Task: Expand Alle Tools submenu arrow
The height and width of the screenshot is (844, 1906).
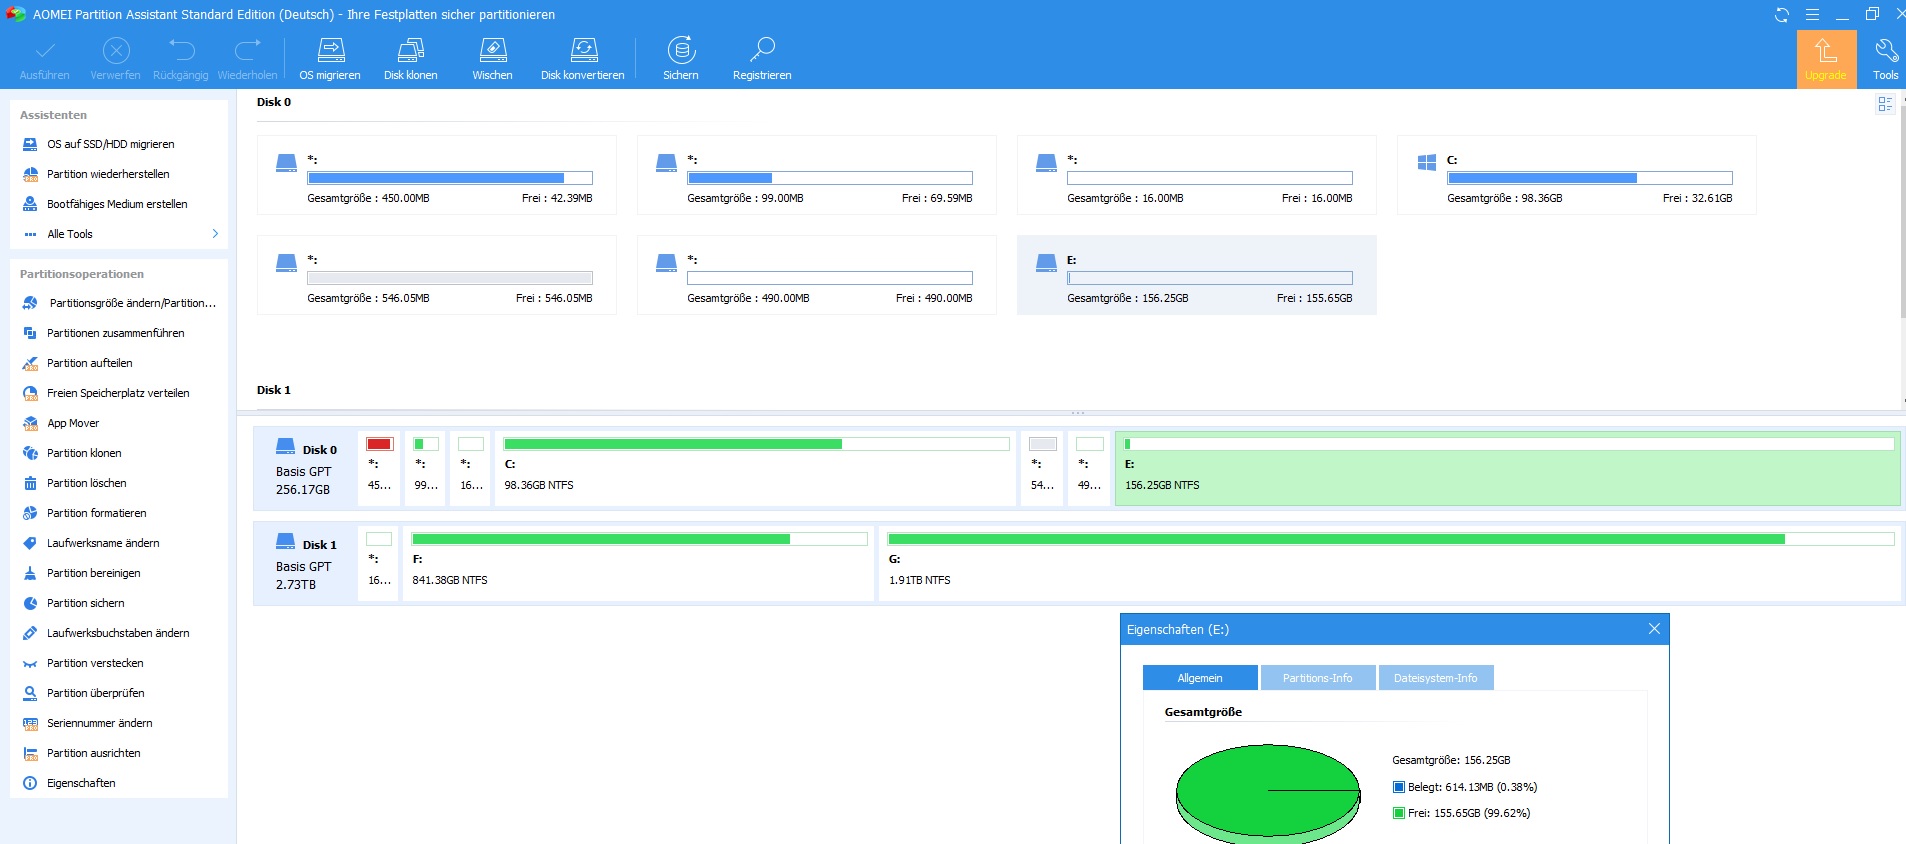Action: tap(215, 234)
